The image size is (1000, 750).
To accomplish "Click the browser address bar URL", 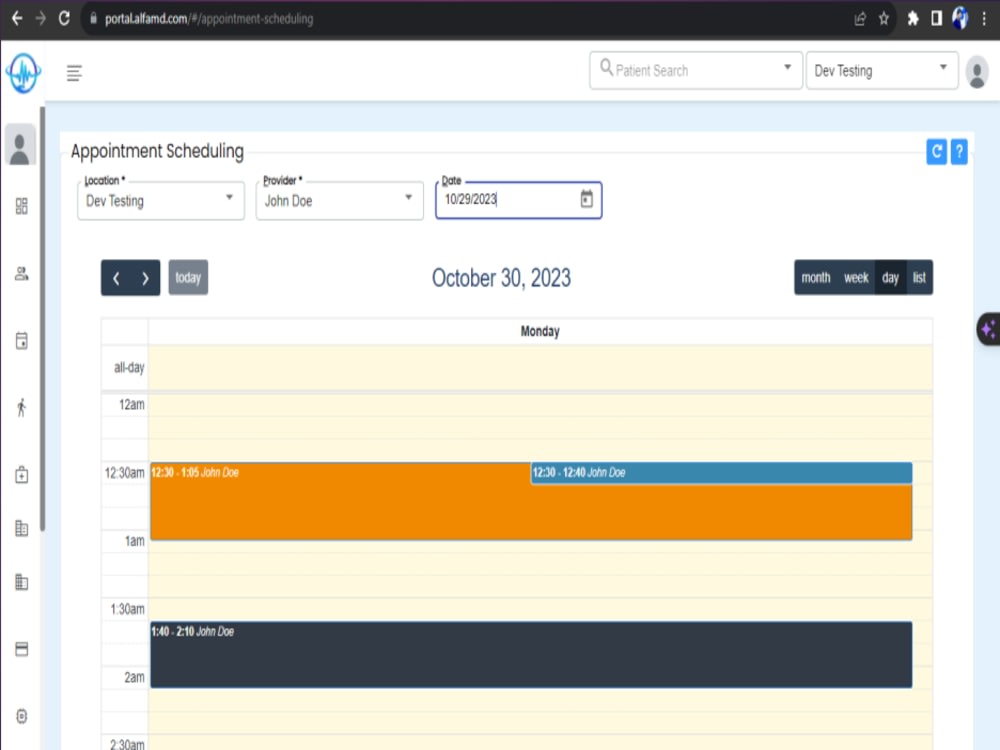I will click(x=209, y=18).
